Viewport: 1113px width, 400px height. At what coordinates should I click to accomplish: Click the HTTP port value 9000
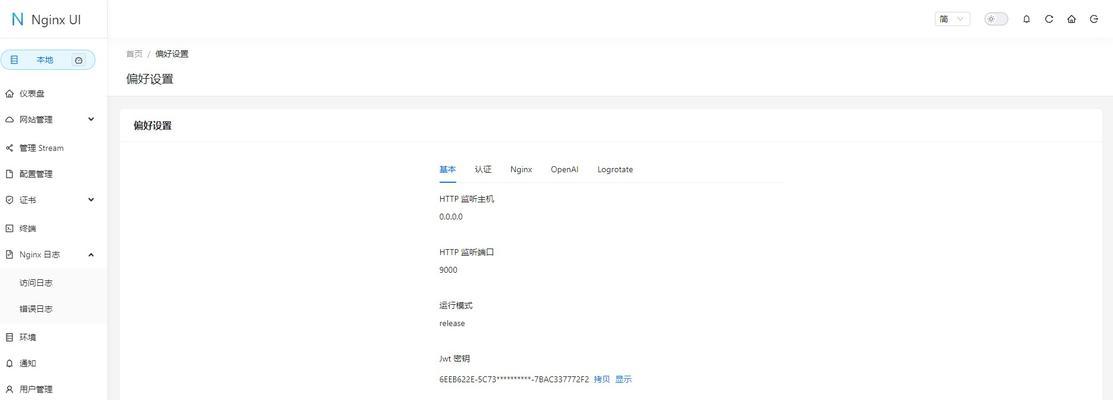448,270
